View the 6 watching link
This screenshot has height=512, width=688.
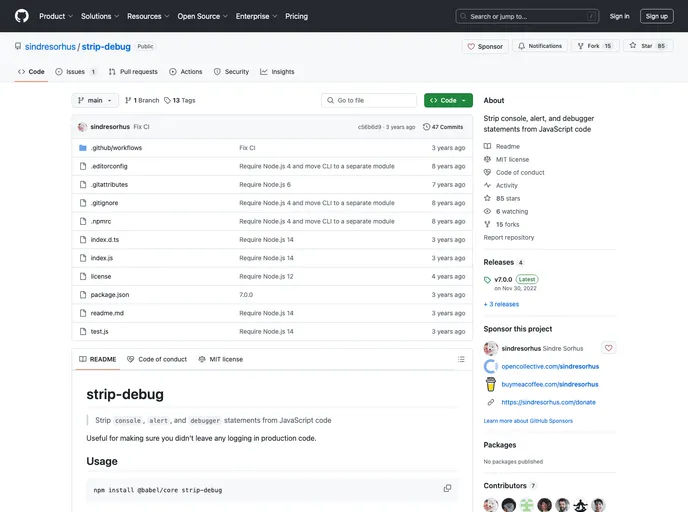point(506,211)
